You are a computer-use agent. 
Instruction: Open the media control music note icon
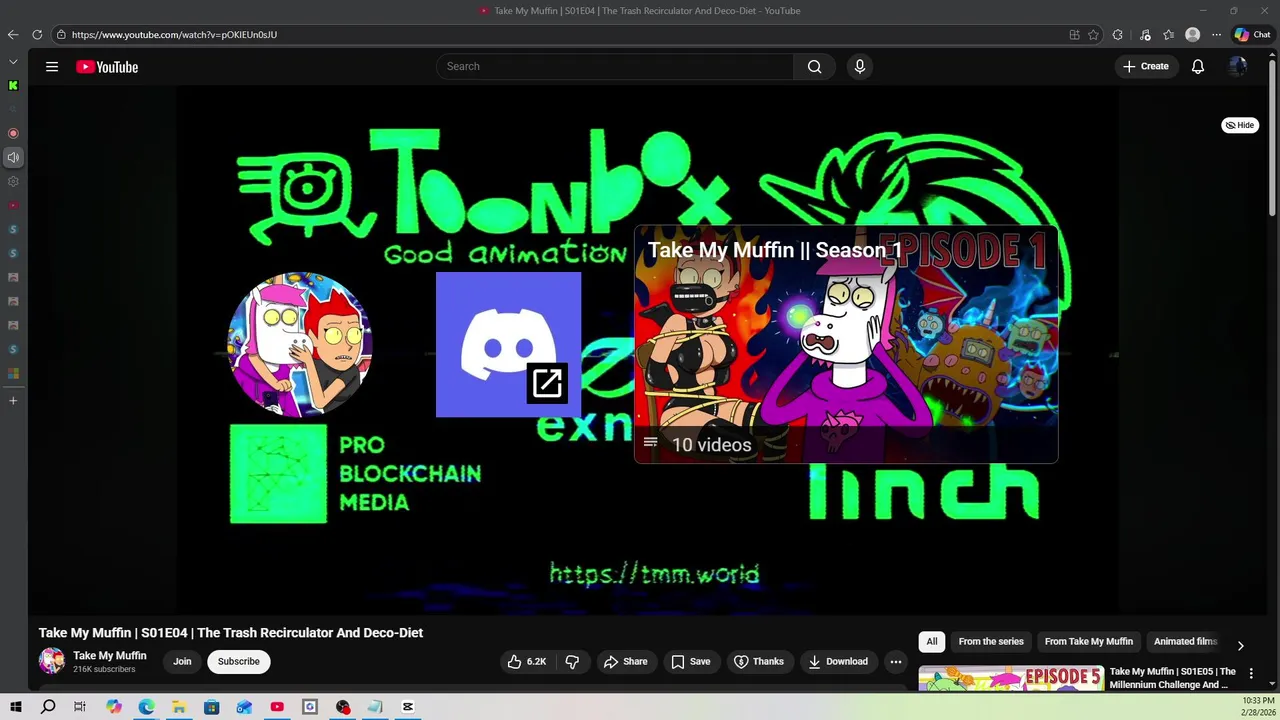click(x=1145, y=35)
